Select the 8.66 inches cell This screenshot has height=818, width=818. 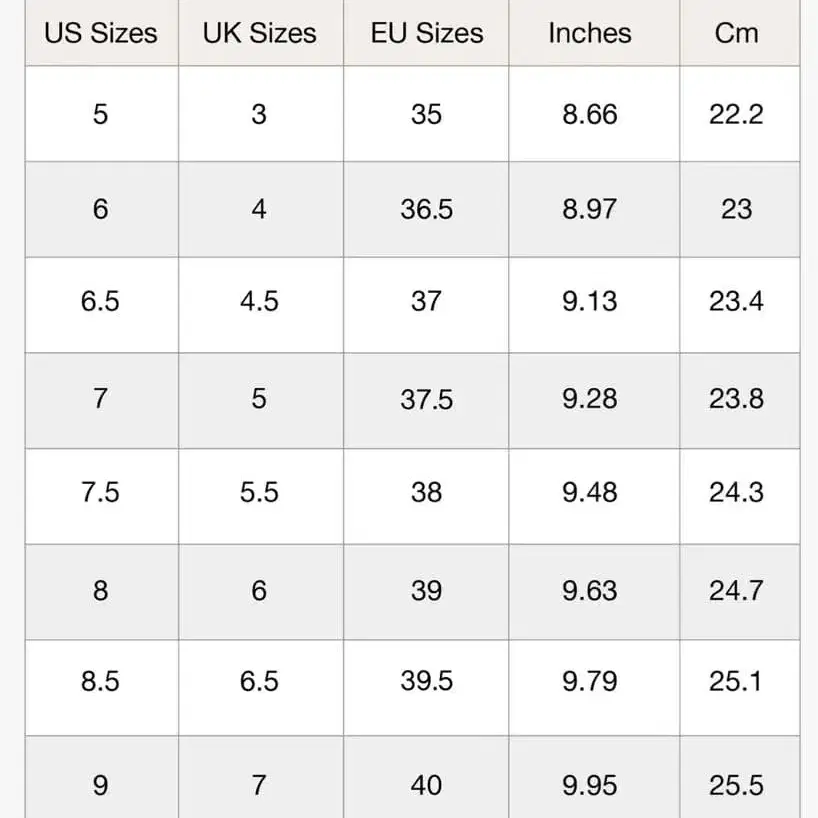[x=590, y=114]
